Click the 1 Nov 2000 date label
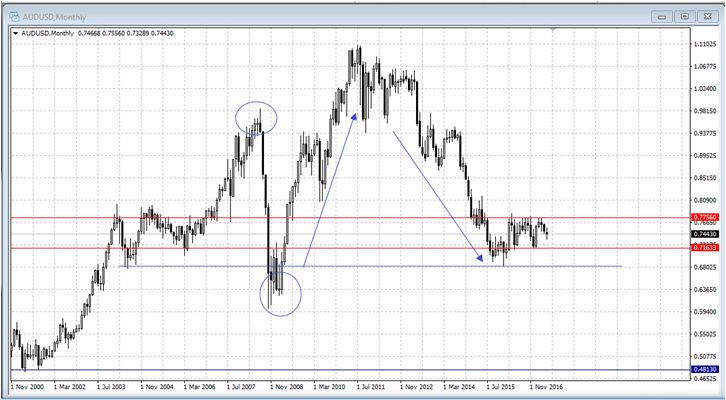726x400 pixels. [28, 384]
